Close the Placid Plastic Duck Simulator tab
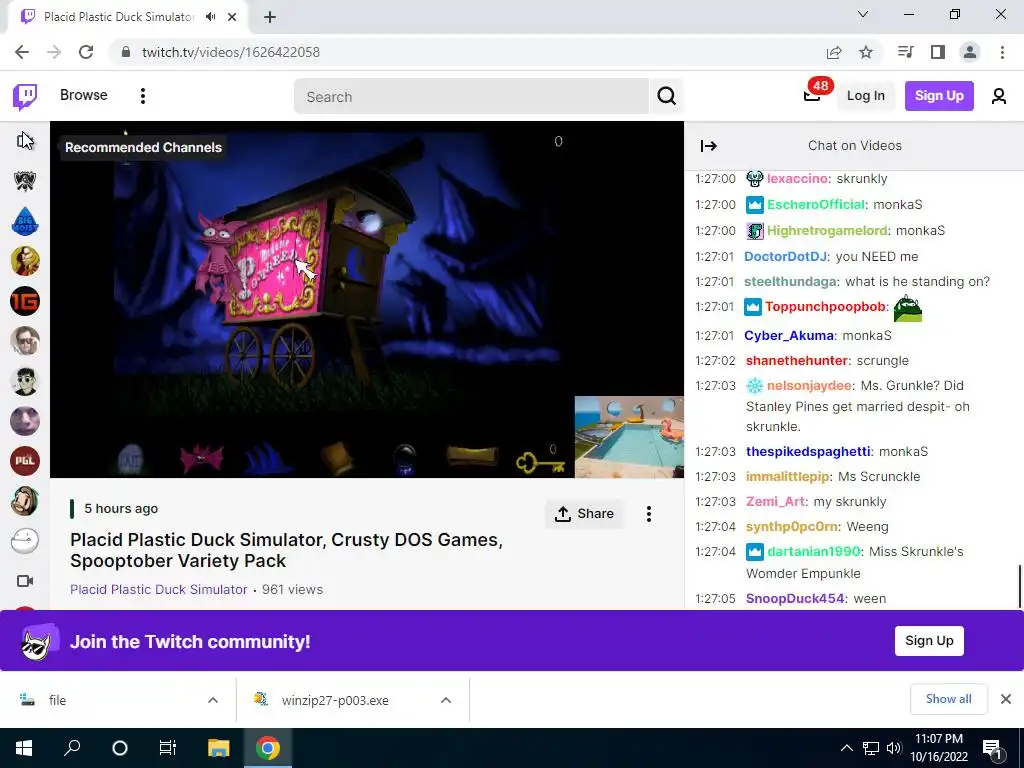This screenshot has width=1024, height=768. pyautogui.click(x=231, y=17)
